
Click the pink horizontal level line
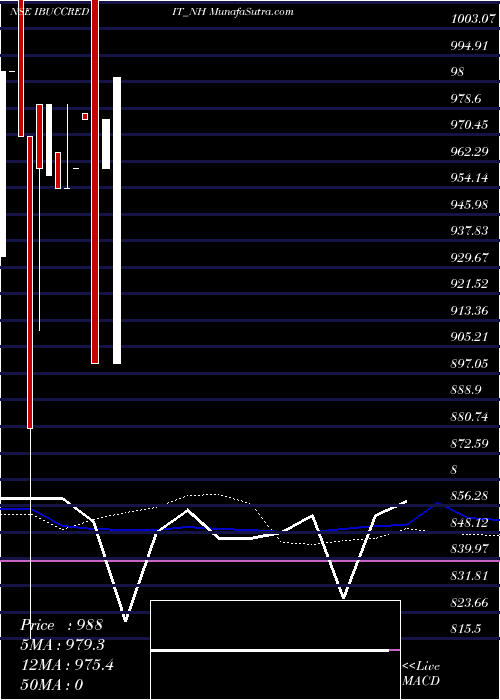[250, 560]
